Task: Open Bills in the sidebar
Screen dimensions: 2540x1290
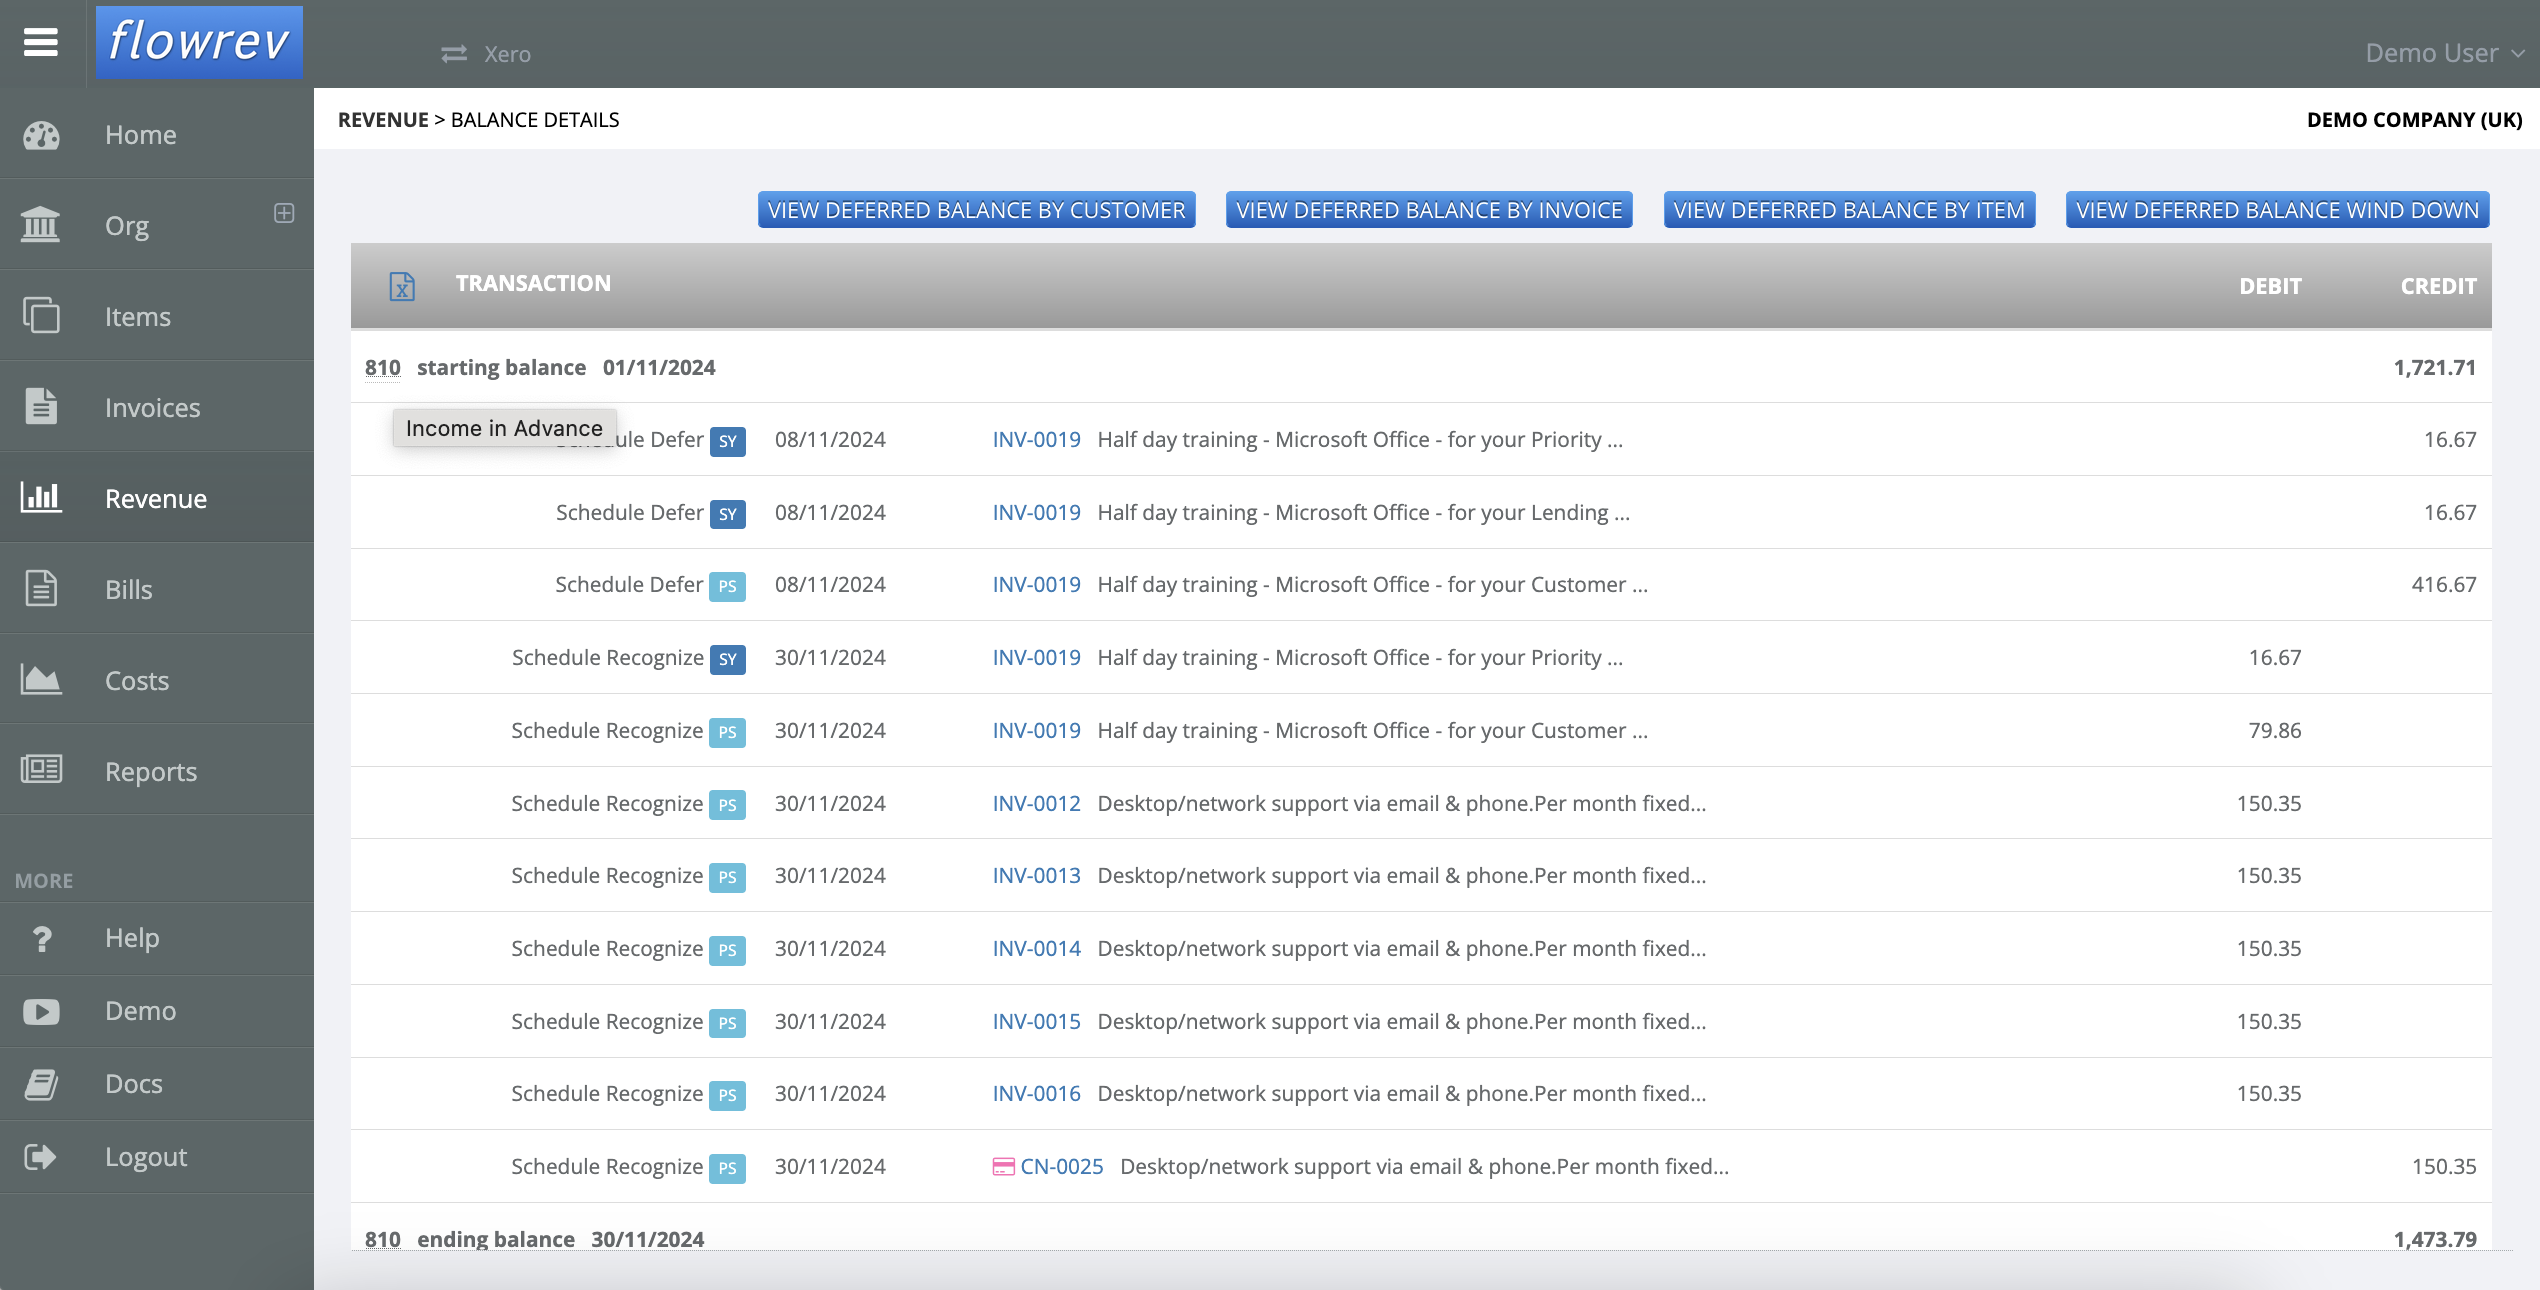Action: point(129,589)
